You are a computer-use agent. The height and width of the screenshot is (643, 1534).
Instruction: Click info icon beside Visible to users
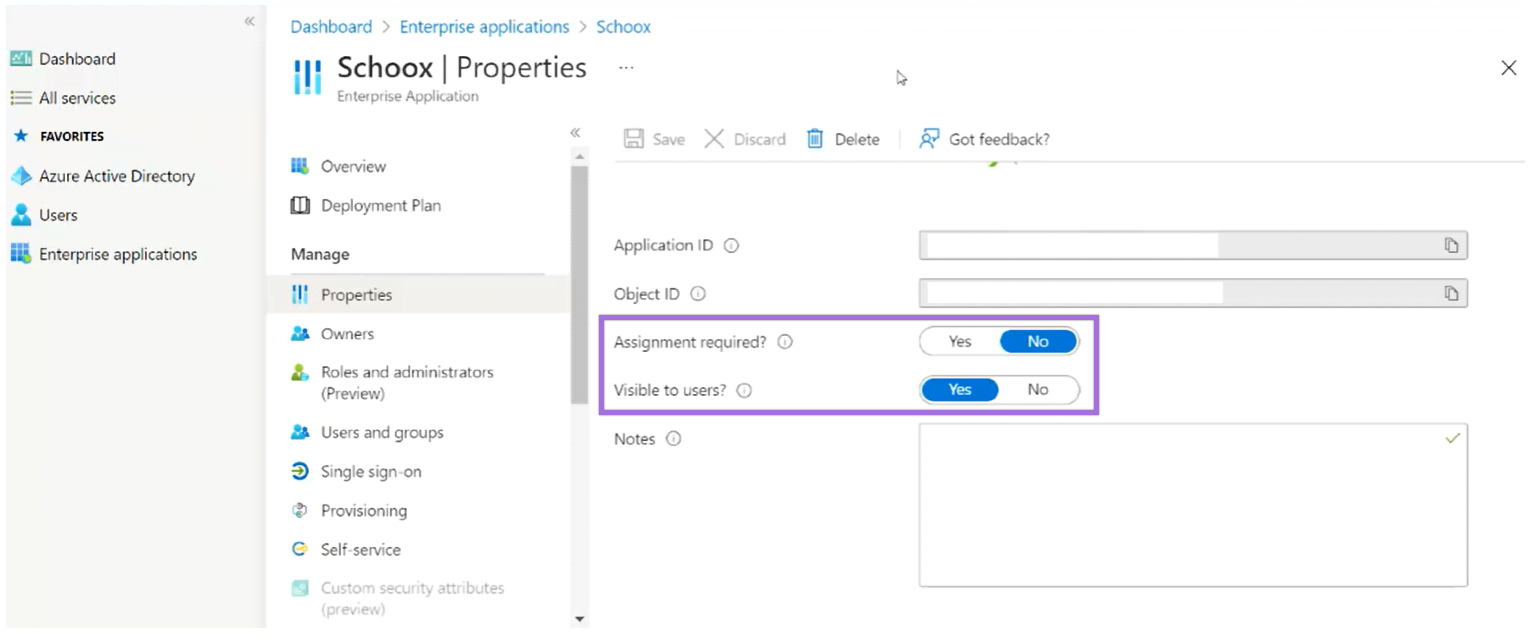point(744,390)
